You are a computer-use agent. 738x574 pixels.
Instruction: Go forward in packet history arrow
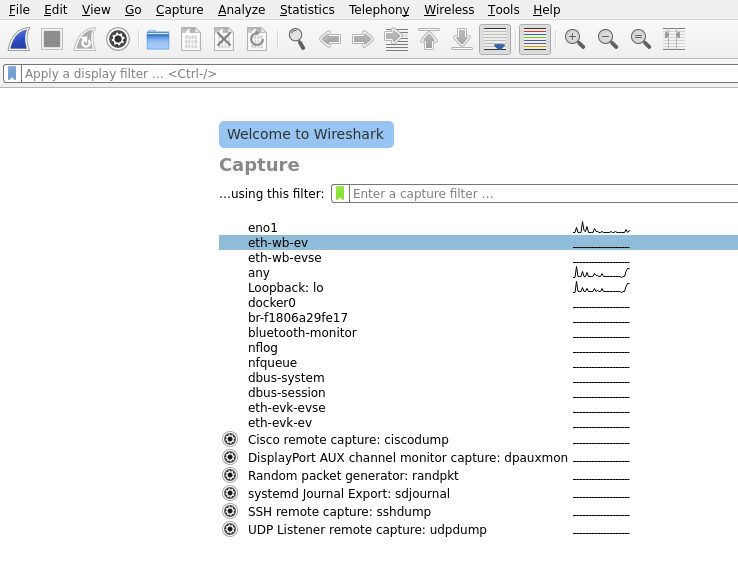click(x=363, y=39)
